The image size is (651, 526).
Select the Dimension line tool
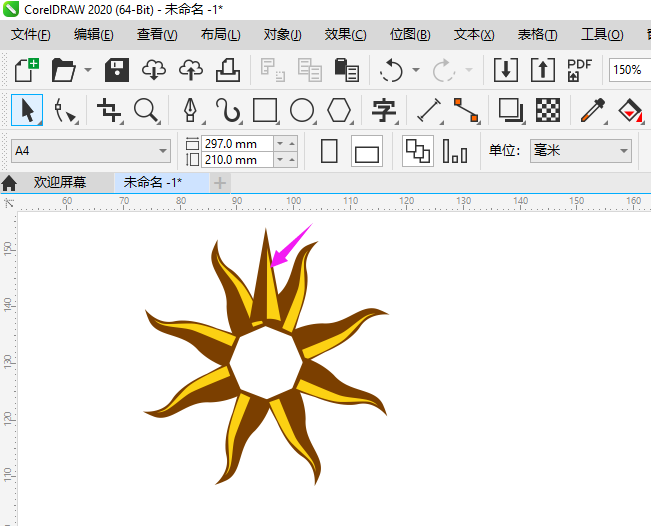(429, 110)
